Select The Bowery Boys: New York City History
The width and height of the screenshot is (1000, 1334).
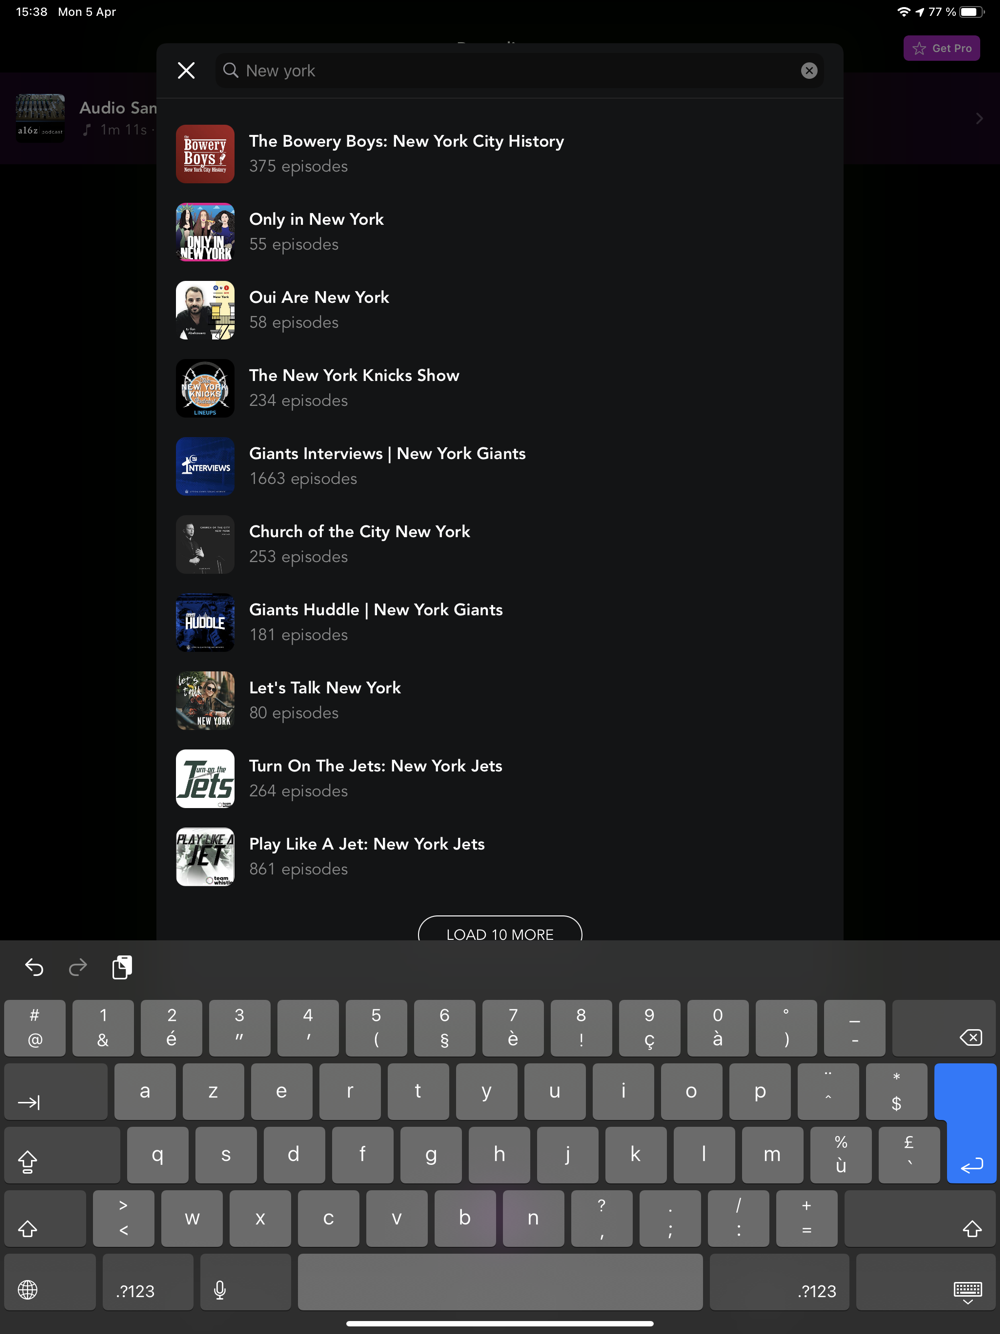click(500, 154)
